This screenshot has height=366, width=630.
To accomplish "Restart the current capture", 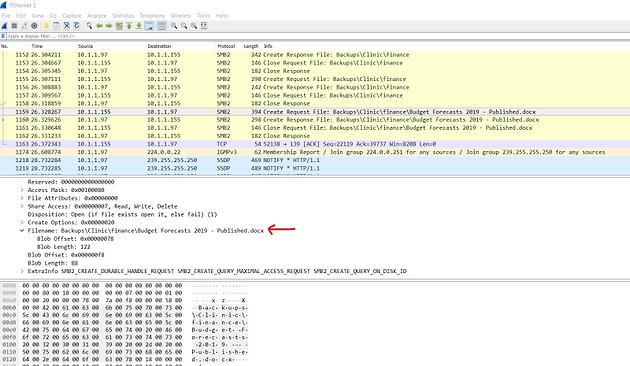I will pyautogui.click(x=25, y=26).
